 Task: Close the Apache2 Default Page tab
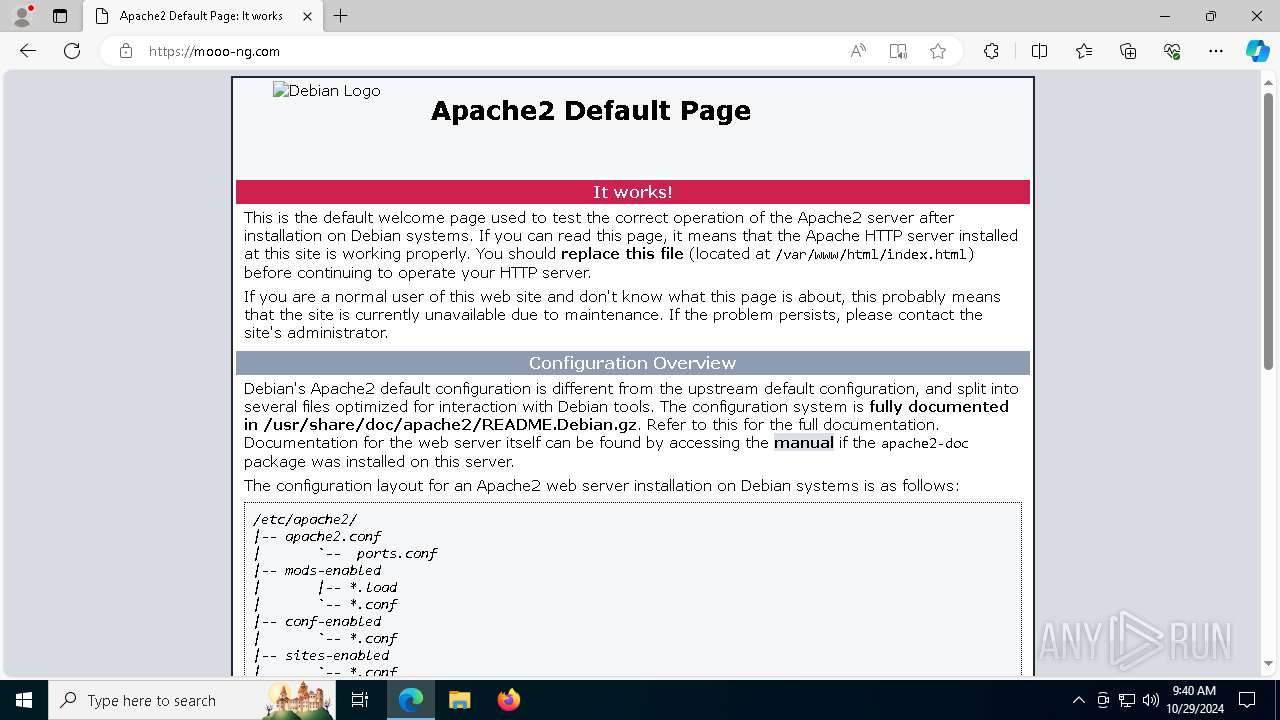[x=307, y=16]
